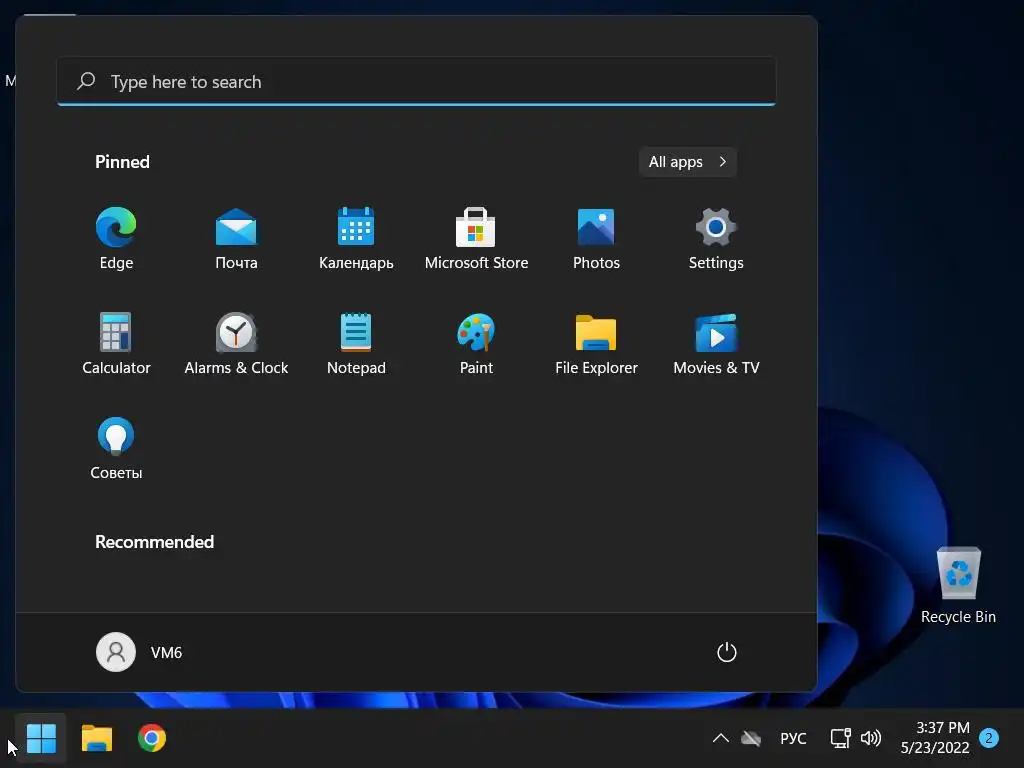Click the OneDrive cloud tray icon
The image size is (1024, 768).
pos(751,738)
